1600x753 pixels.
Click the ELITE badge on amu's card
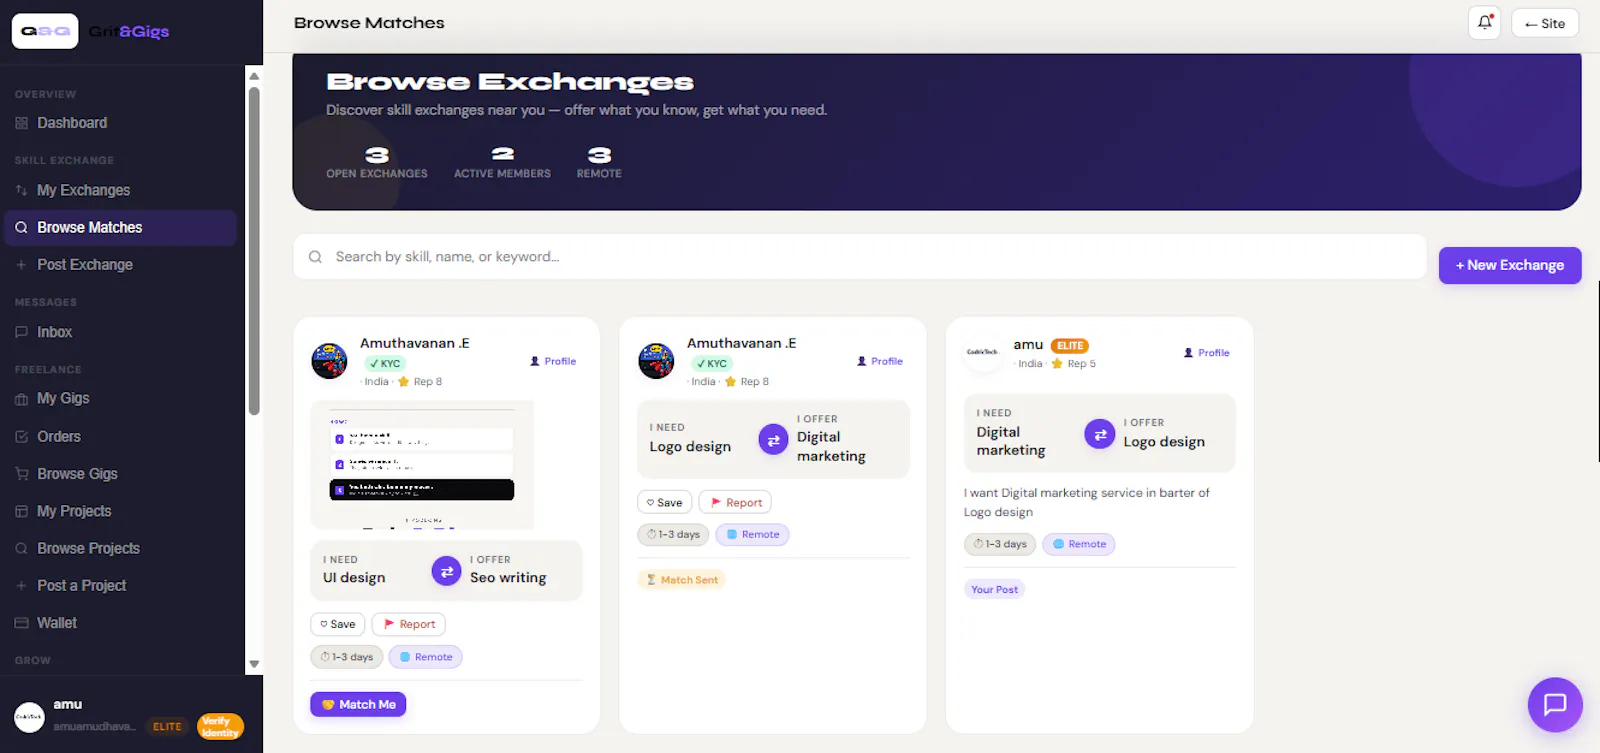[1070, 346]
